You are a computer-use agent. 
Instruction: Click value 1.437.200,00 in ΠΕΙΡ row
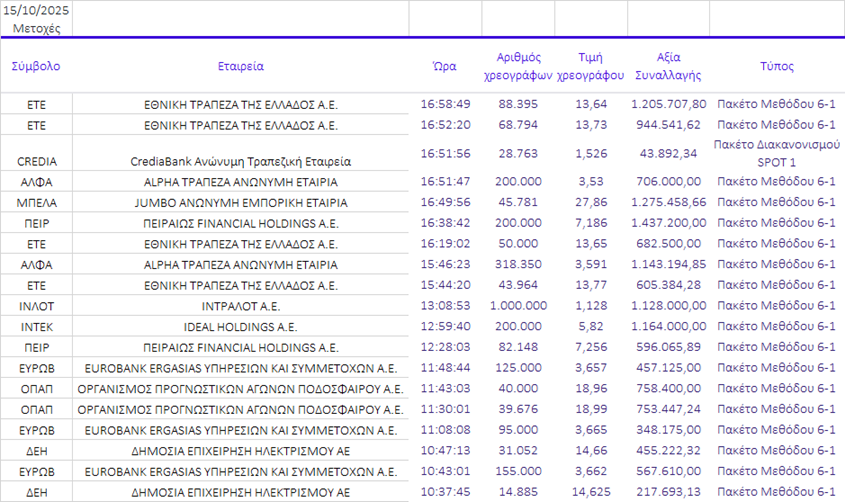click(x=668, y=222)
